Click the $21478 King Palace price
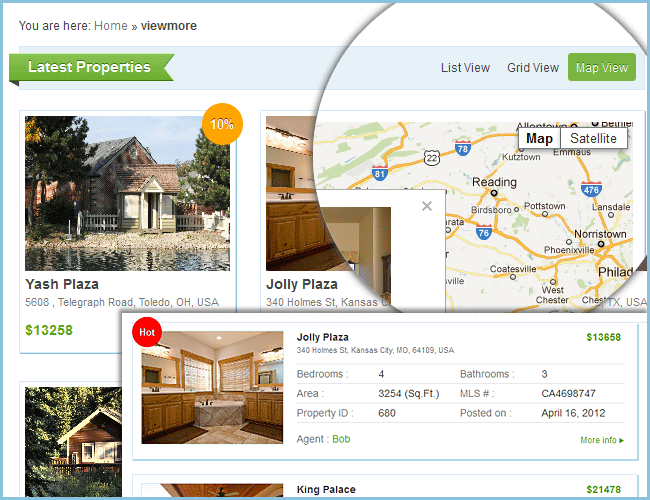Image resolution: width=650 pixels, height=500 pixels. tap(604, 490)
